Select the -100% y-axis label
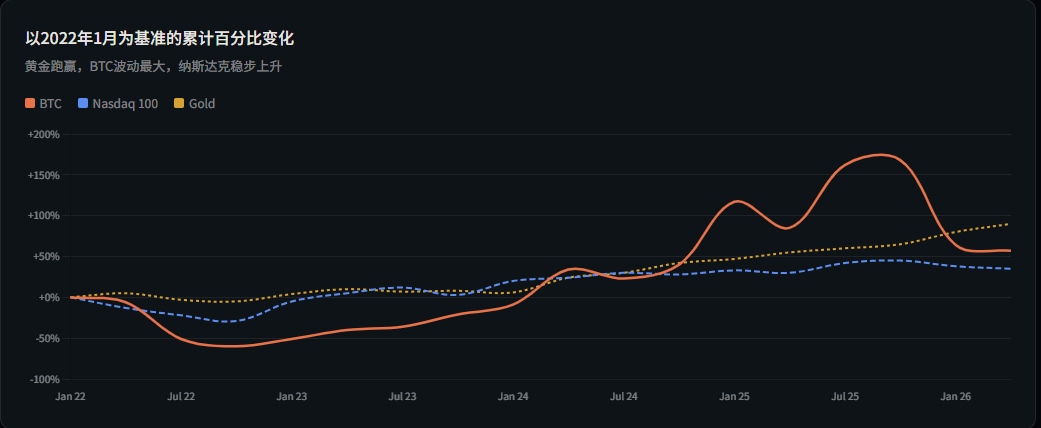The image size is (1041, 428). [44, 380]
